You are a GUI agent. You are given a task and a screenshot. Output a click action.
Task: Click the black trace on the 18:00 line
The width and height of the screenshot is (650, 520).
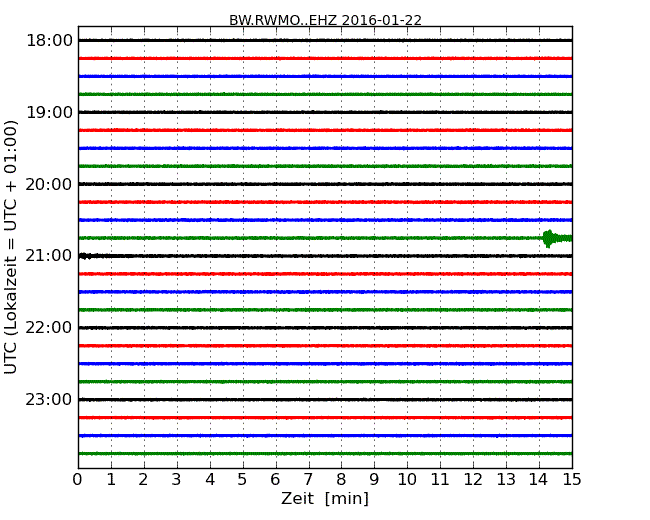click(325, 41)
